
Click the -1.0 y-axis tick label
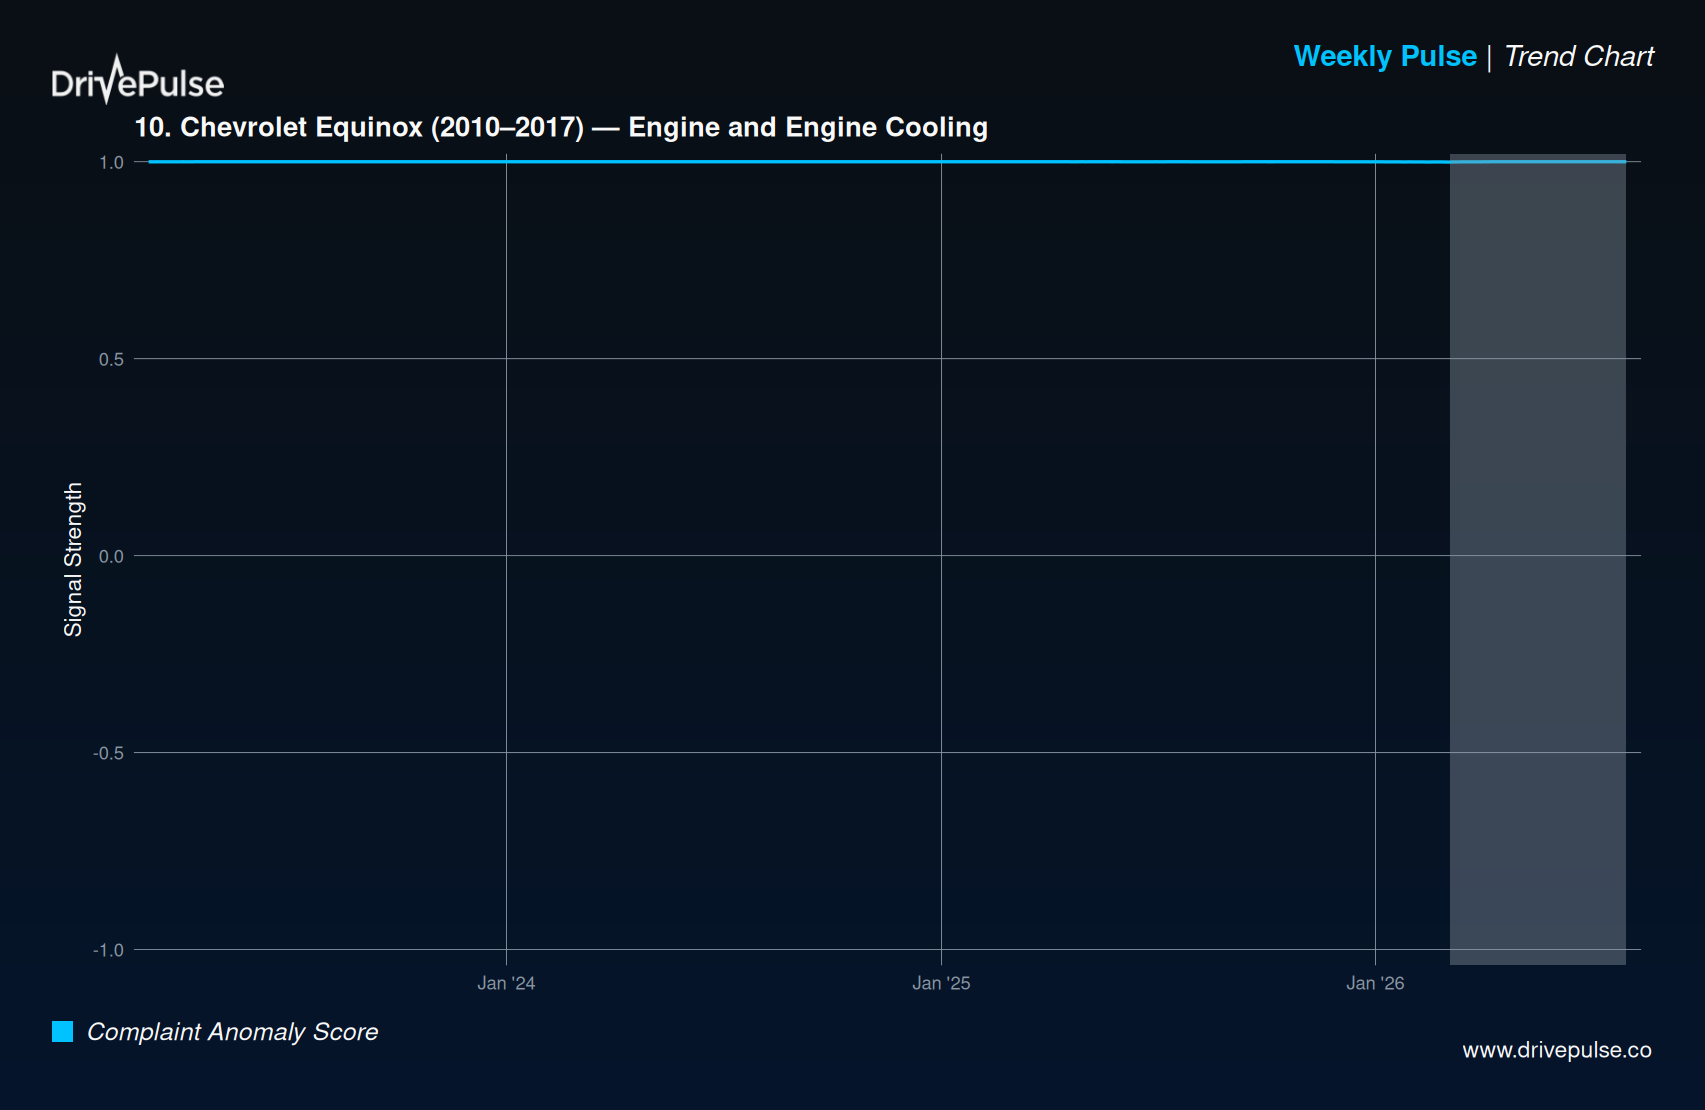[x=108, y=950]
